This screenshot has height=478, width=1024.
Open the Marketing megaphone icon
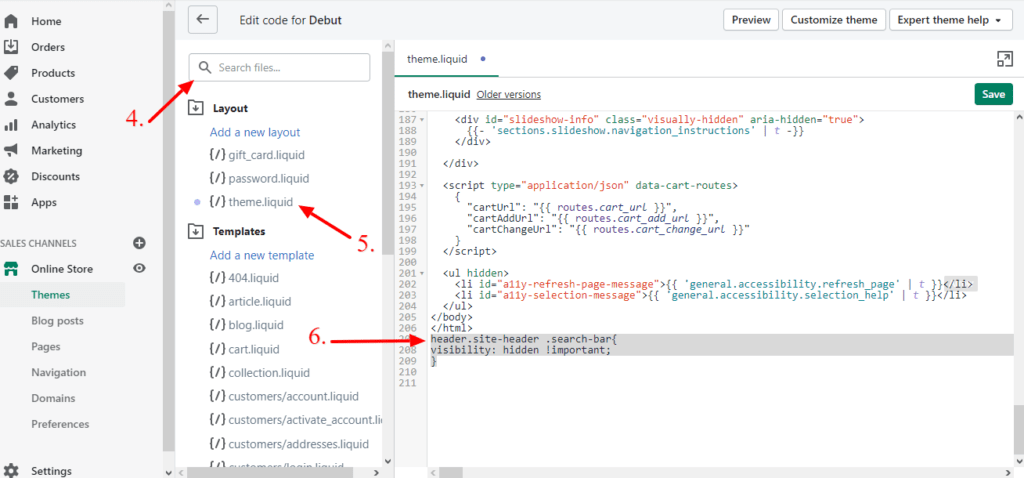coord(10,150)
